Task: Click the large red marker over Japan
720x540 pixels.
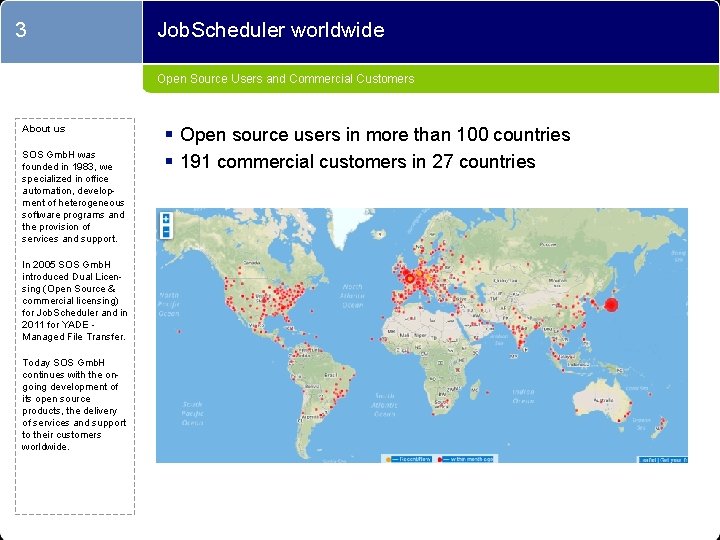Action: (x=611, y=304)
